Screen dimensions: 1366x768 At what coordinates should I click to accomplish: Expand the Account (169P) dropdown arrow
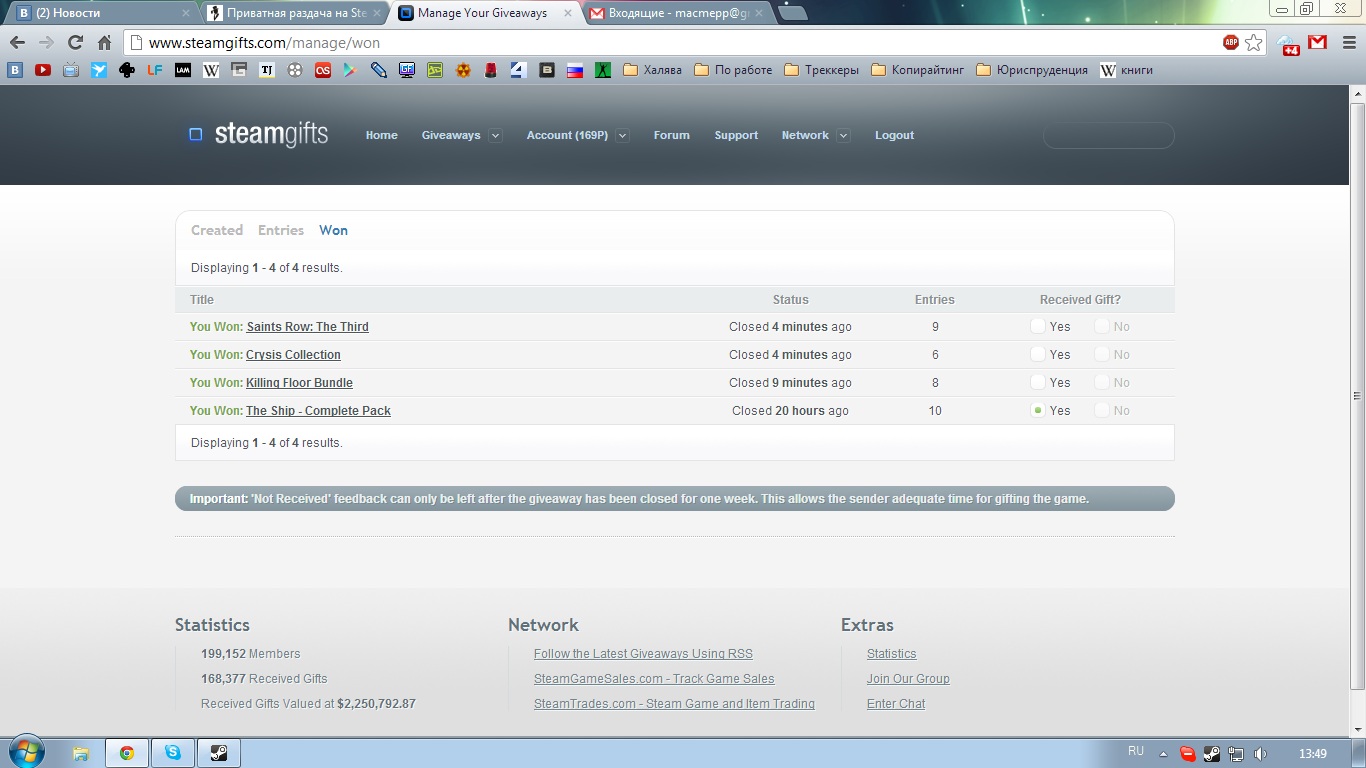click(622, 136)
